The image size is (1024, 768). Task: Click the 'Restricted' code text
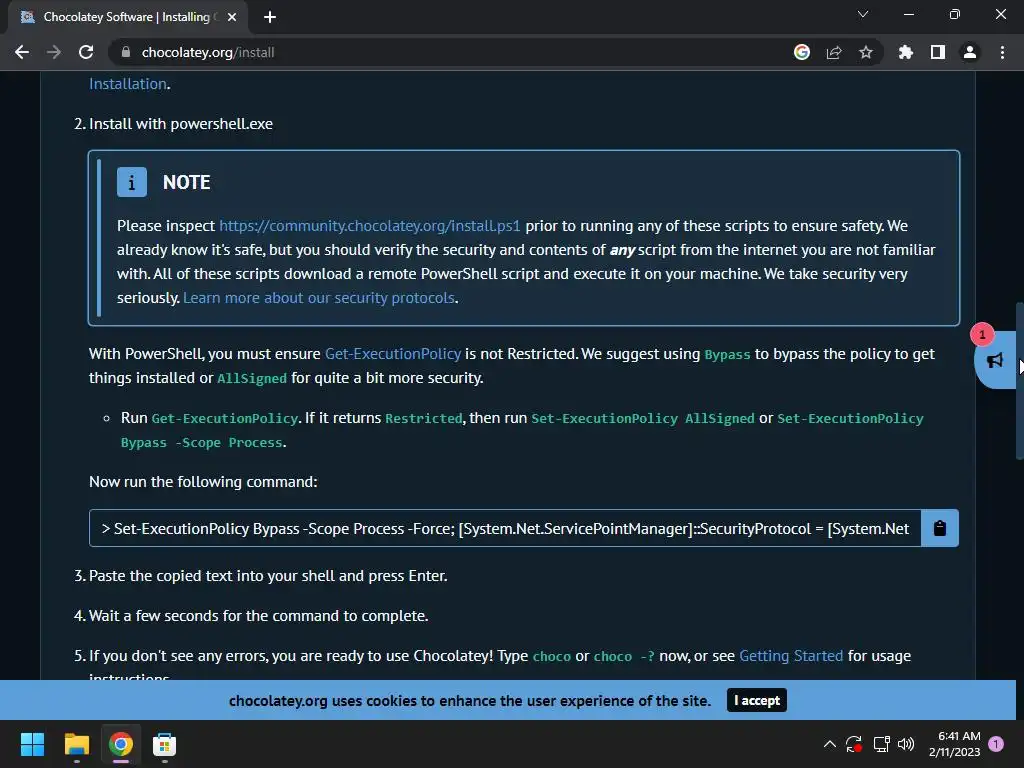click(x=424, y=419)
